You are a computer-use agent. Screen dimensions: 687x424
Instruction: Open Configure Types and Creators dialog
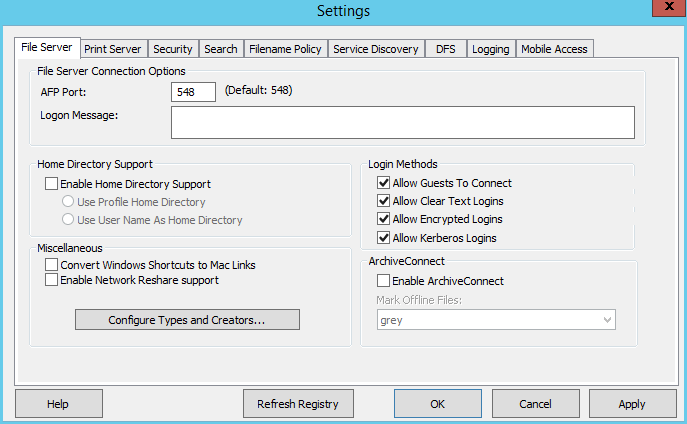187,320
